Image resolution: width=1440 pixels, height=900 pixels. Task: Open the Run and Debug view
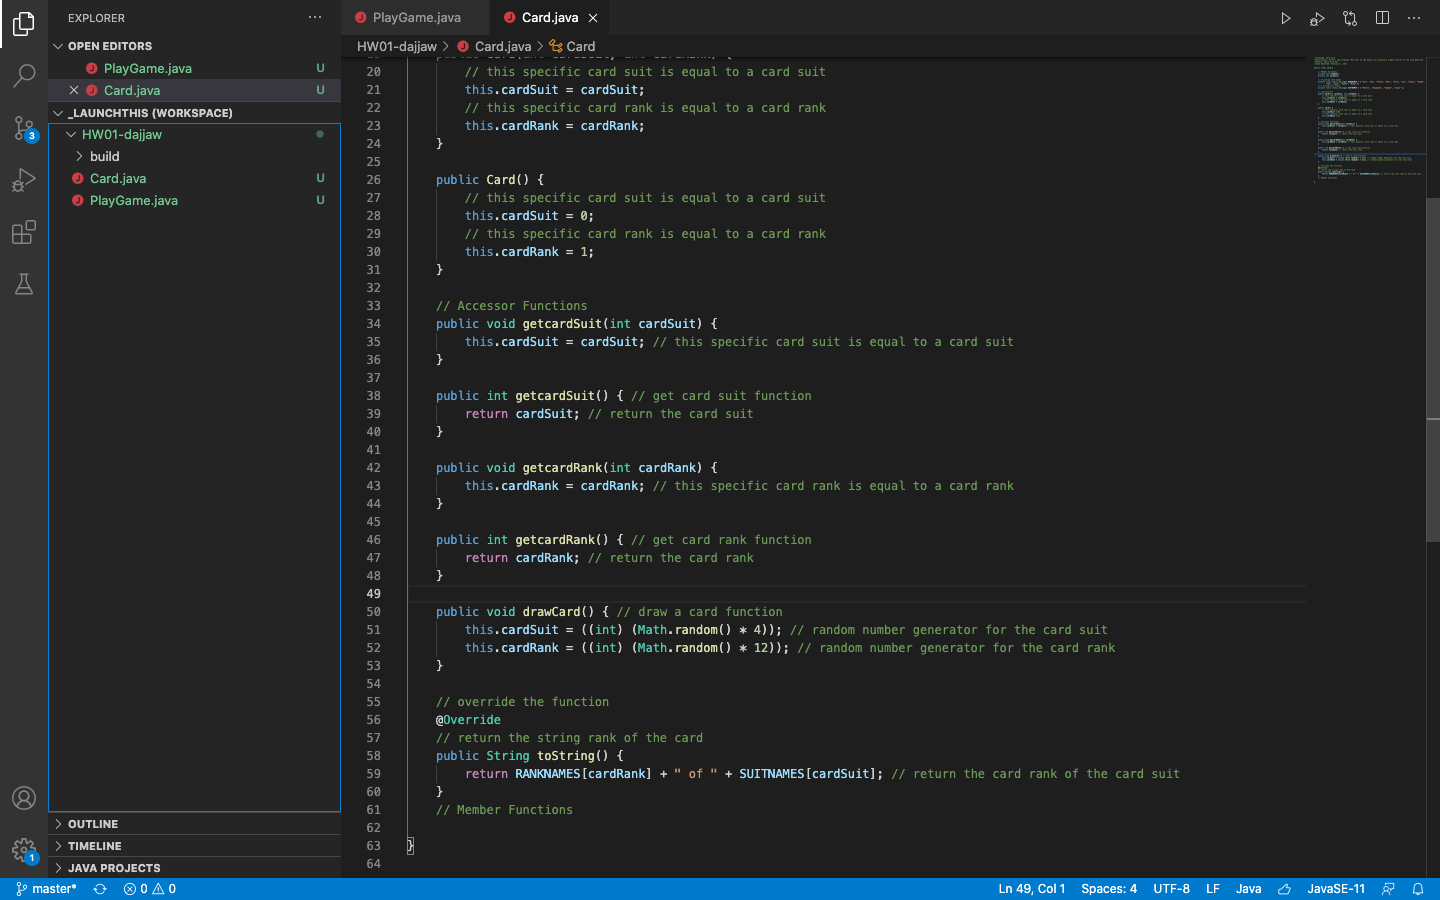coord(24,180)
